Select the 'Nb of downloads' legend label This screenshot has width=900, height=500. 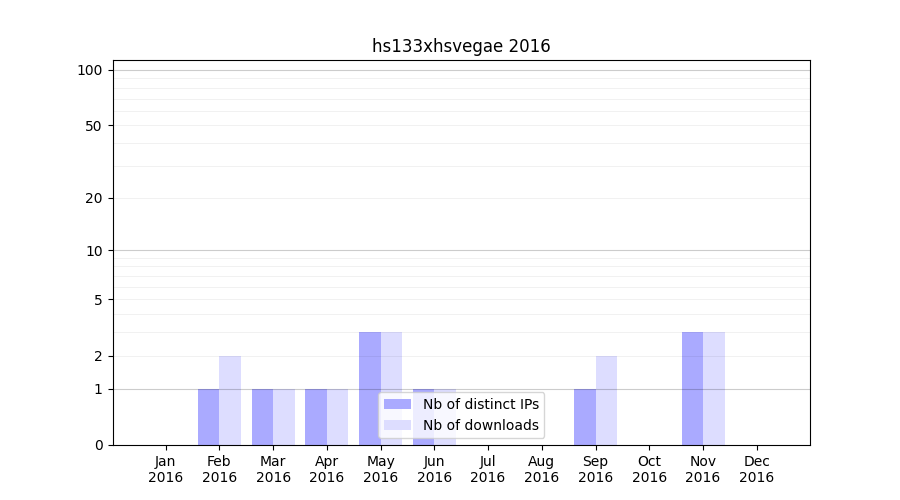click(480, 425)
